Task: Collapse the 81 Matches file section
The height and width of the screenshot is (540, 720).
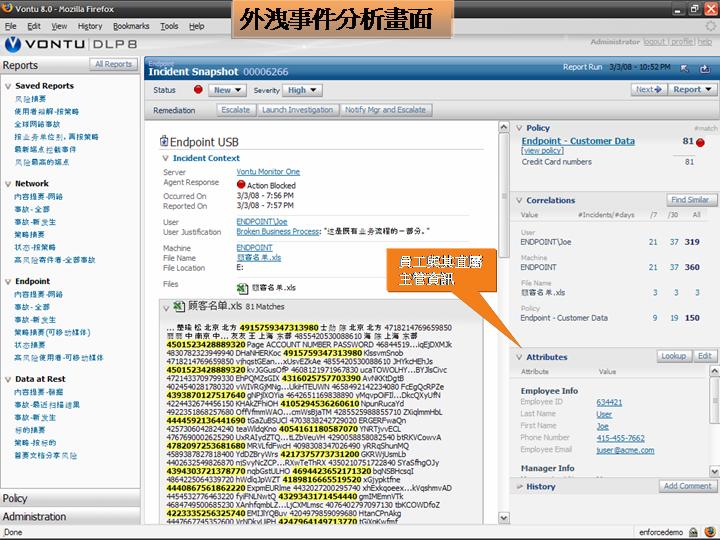Action: coord(166,308)
